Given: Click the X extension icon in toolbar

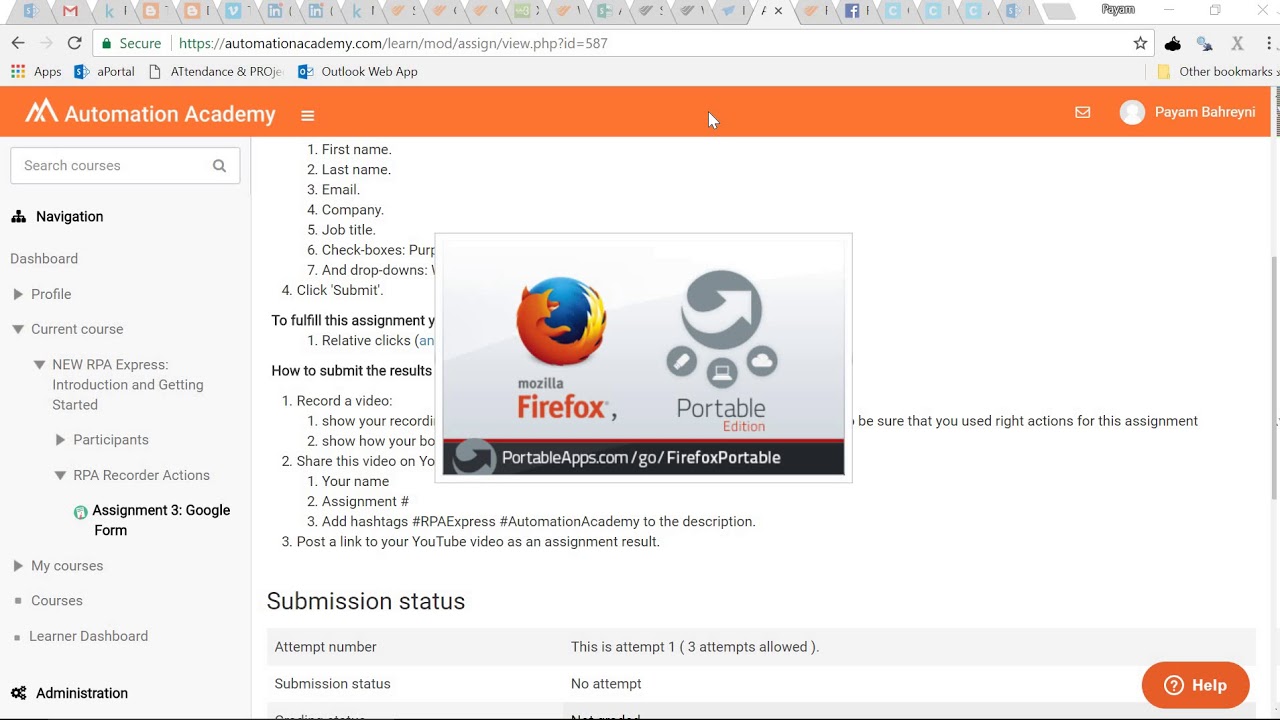Looking at the screenshot, I should tap(1237, 43).
